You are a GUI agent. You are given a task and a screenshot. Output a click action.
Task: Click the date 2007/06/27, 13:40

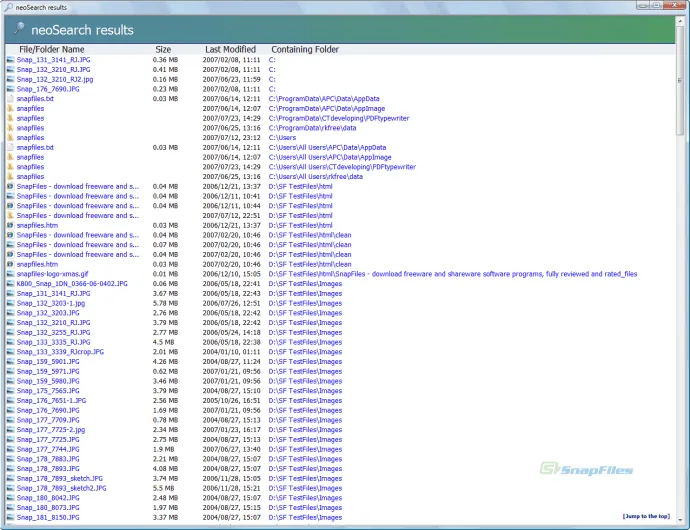(x=231, y=449)
